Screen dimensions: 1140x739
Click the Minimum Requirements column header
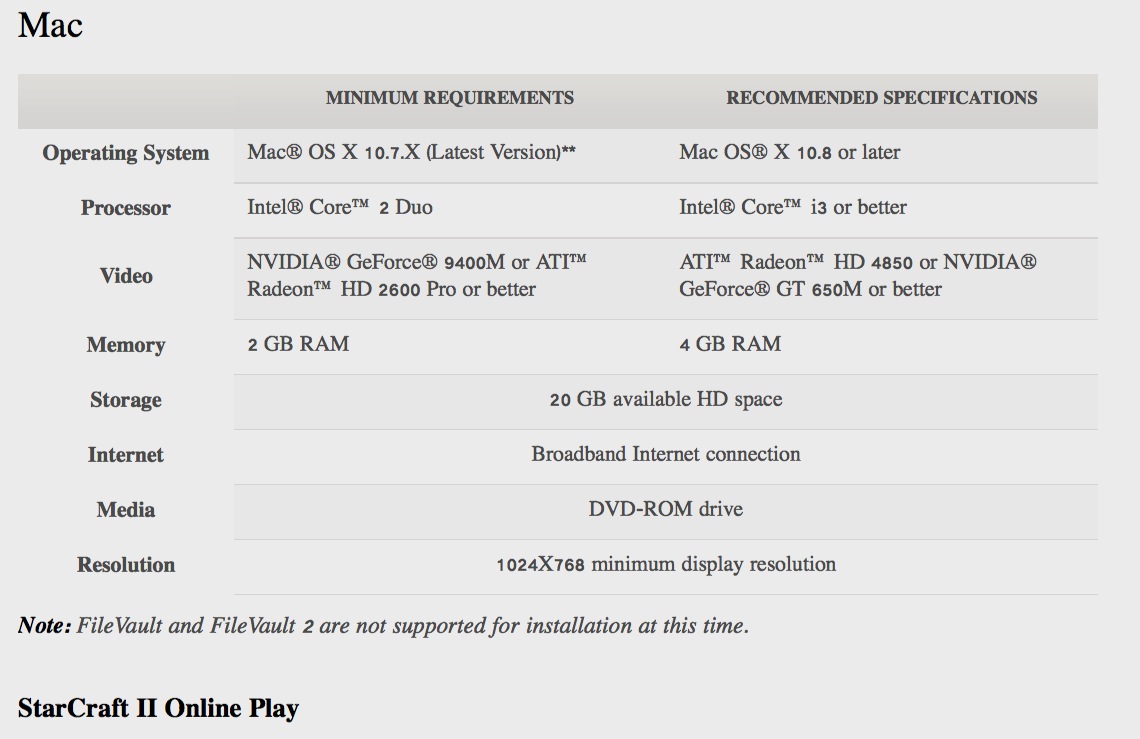click(x=449, y=98)
